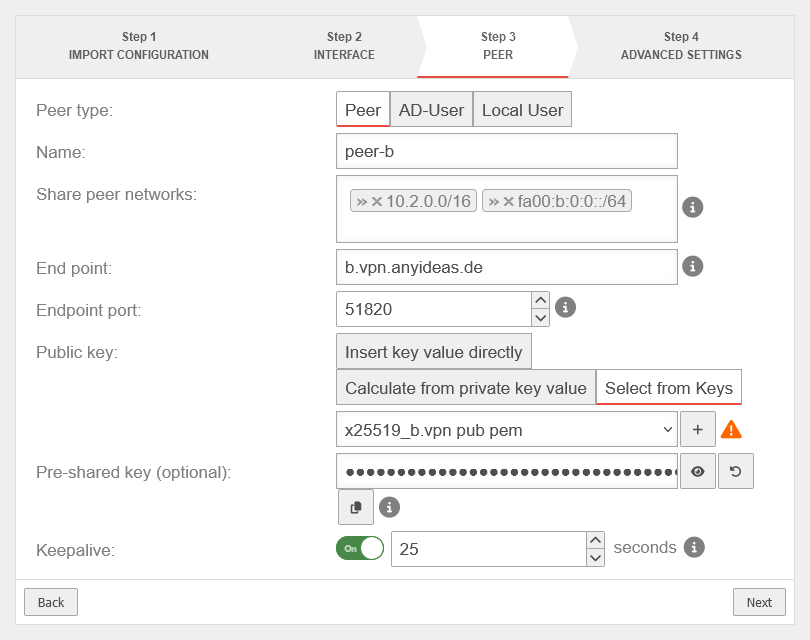Choose Local User peer type

coord(522,110)
